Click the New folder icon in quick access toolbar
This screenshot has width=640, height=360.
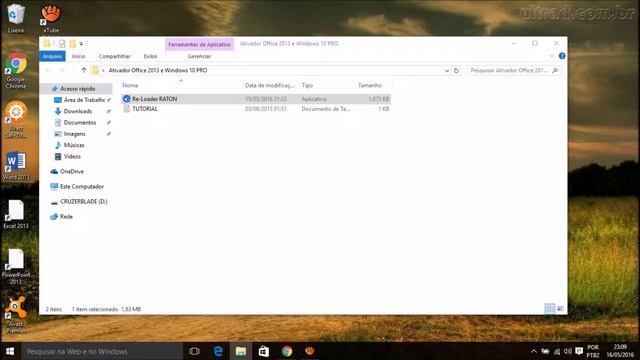pos(73,44)
